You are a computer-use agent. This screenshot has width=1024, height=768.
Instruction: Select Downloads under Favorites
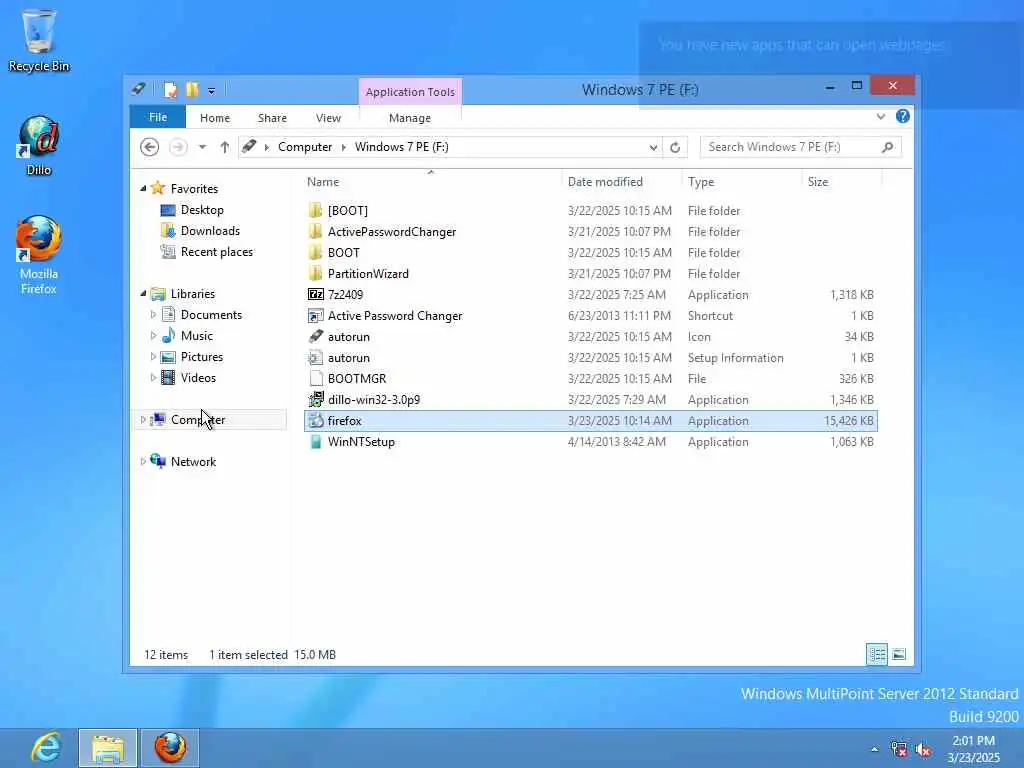coord(210,231)
